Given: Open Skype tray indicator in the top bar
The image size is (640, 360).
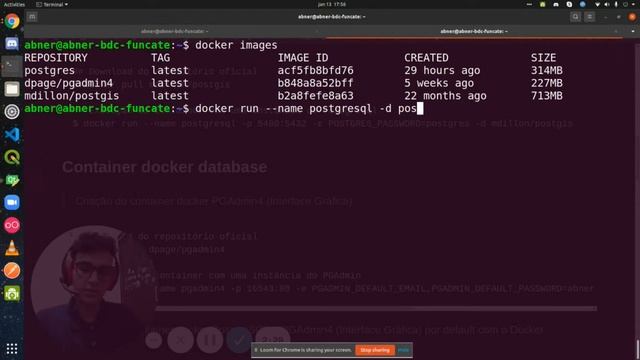Looking at the screenshot, I should [569, 4].
